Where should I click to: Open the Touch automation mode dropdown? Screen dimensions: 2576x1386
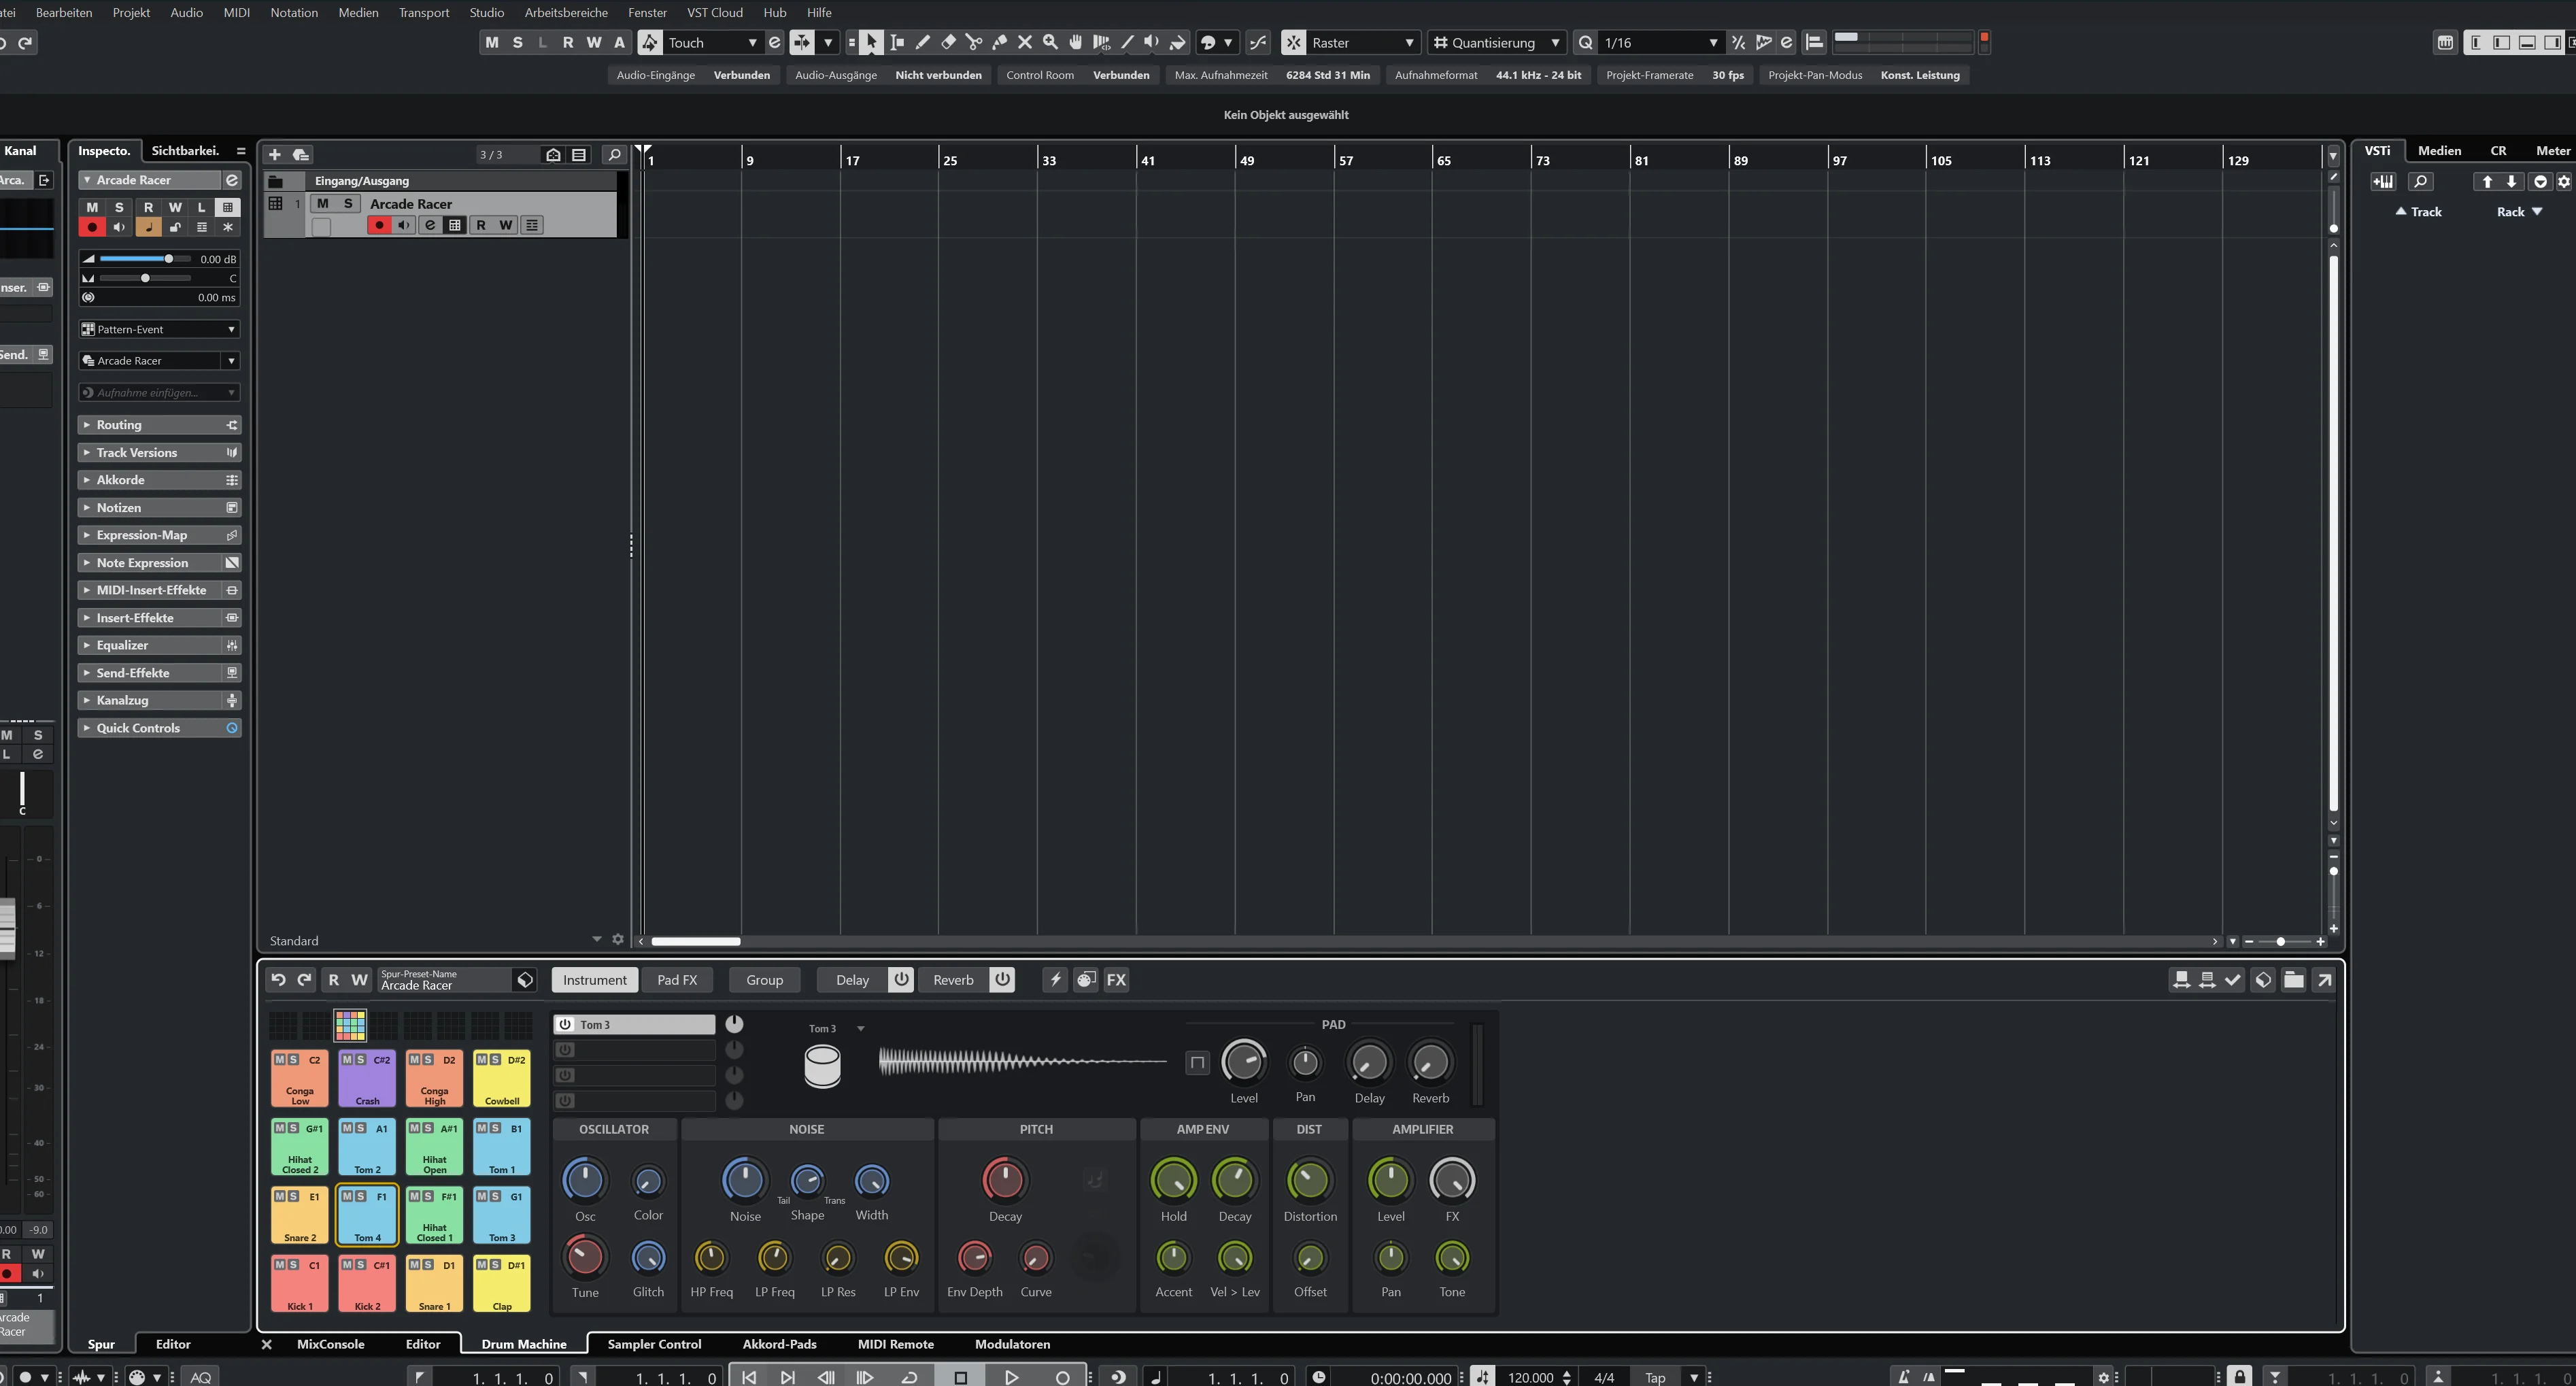(711, 42)
